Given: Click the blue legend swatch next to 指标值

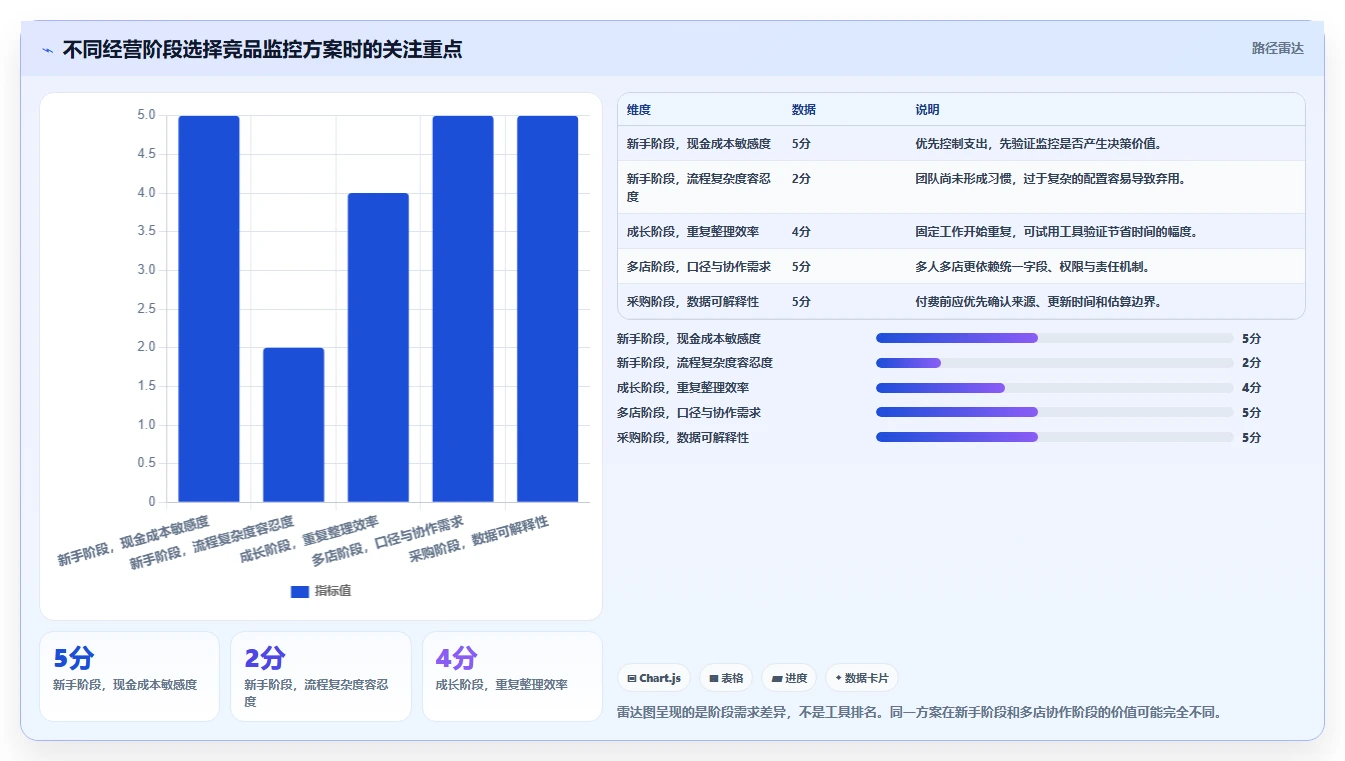Looking at the screenshot, I should (299, 591).
